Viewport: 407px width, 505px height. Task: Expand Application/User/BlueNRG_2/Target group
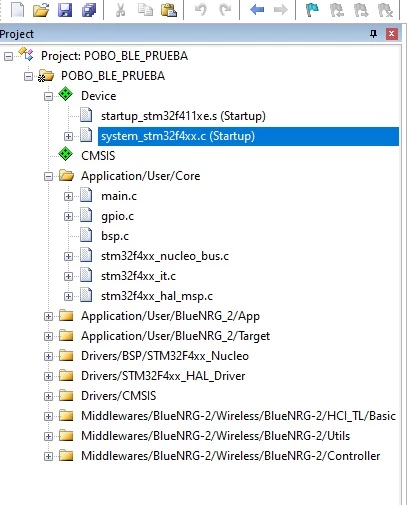tap(48, 336)
